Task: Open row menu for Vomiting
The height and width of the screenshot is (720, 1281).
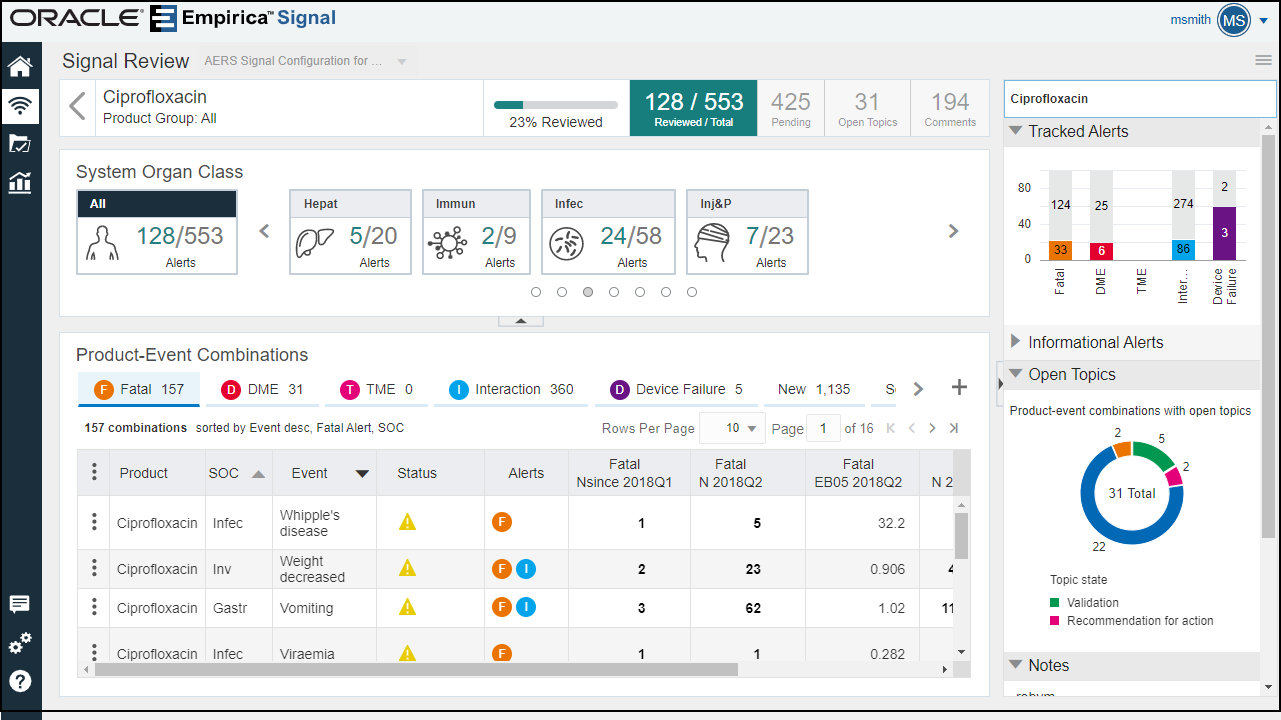Action: 94,607
